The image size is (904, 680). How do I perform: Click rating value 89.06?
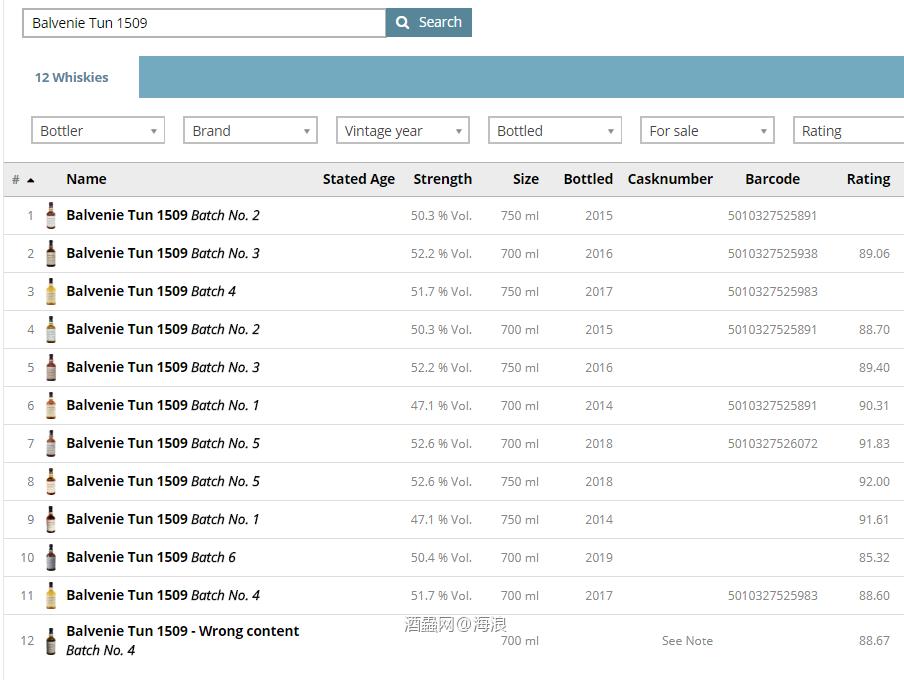tap(874, 254)
